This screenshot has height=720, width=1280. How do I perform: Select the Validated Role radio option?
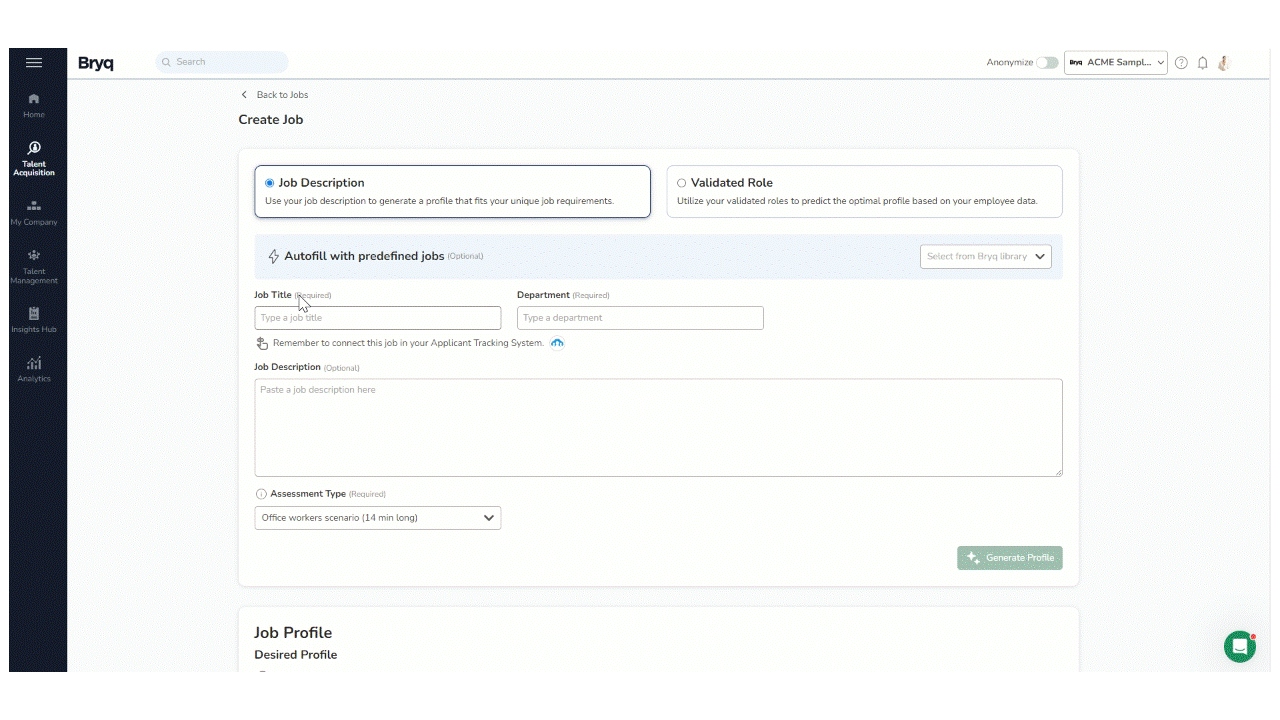tap(682, 183)
